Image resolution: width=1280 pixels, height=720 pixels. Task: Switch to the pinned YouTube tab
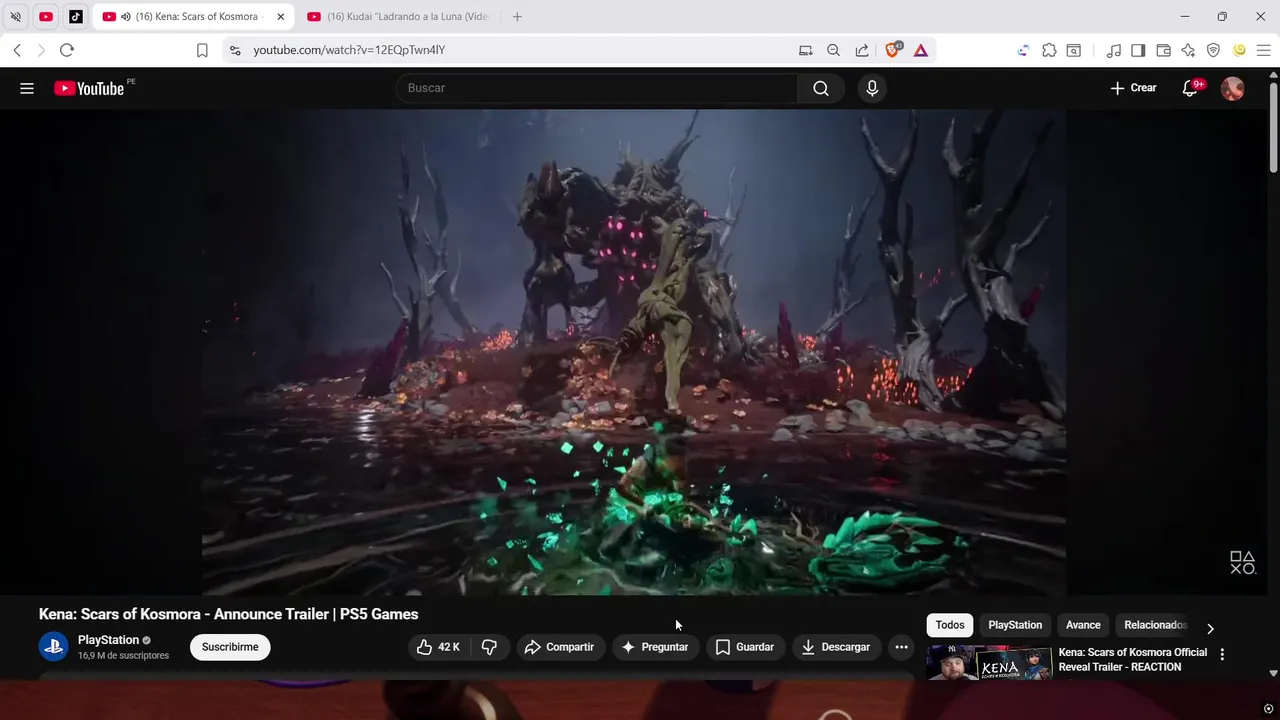46,16
